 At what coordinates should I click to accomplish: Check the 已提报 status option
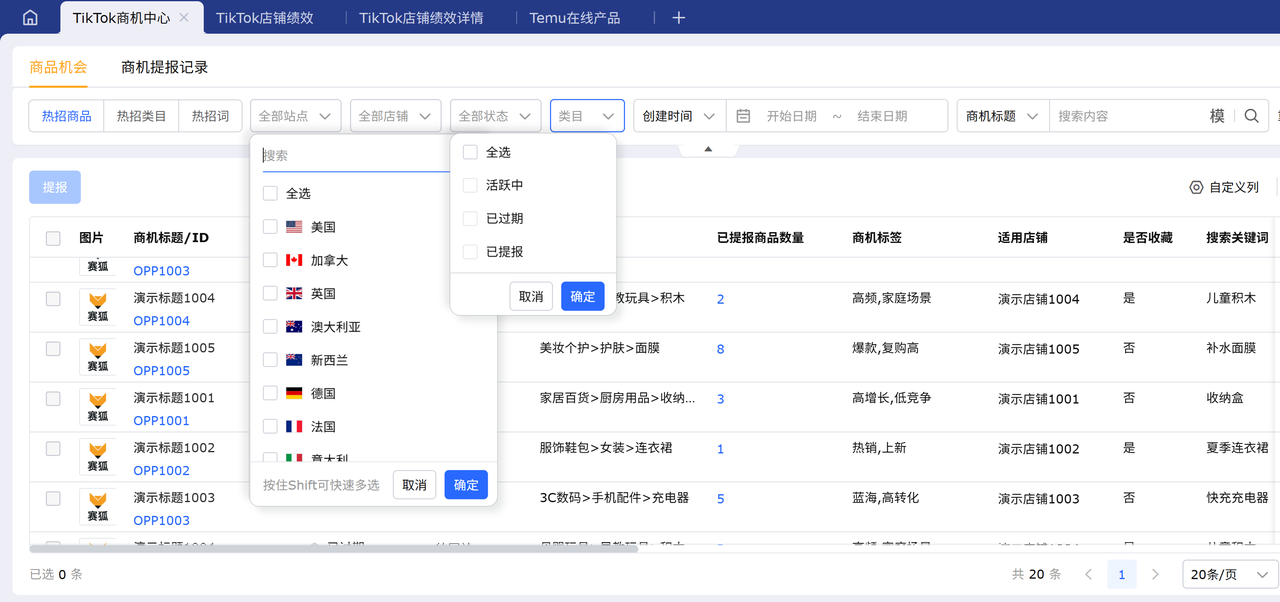[x=470, y=251]
